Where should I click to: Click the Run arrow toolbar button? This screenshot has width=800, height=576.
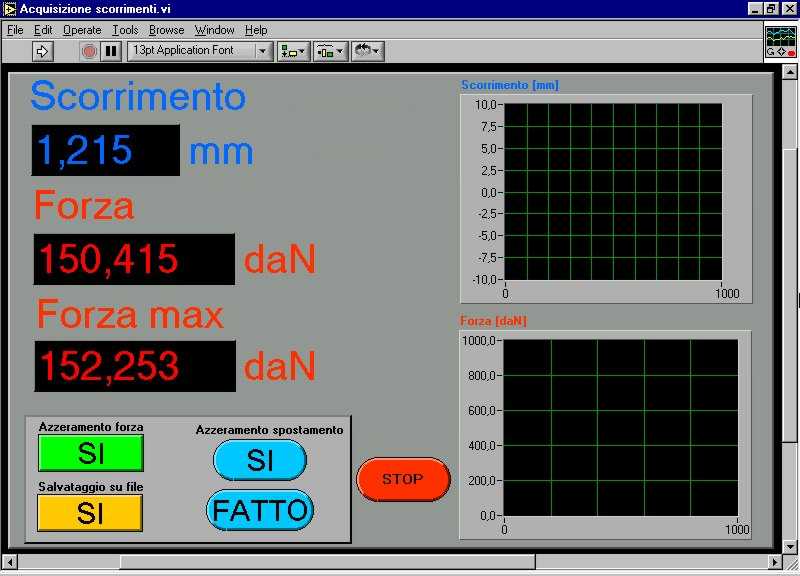click(x=42, y=51)
